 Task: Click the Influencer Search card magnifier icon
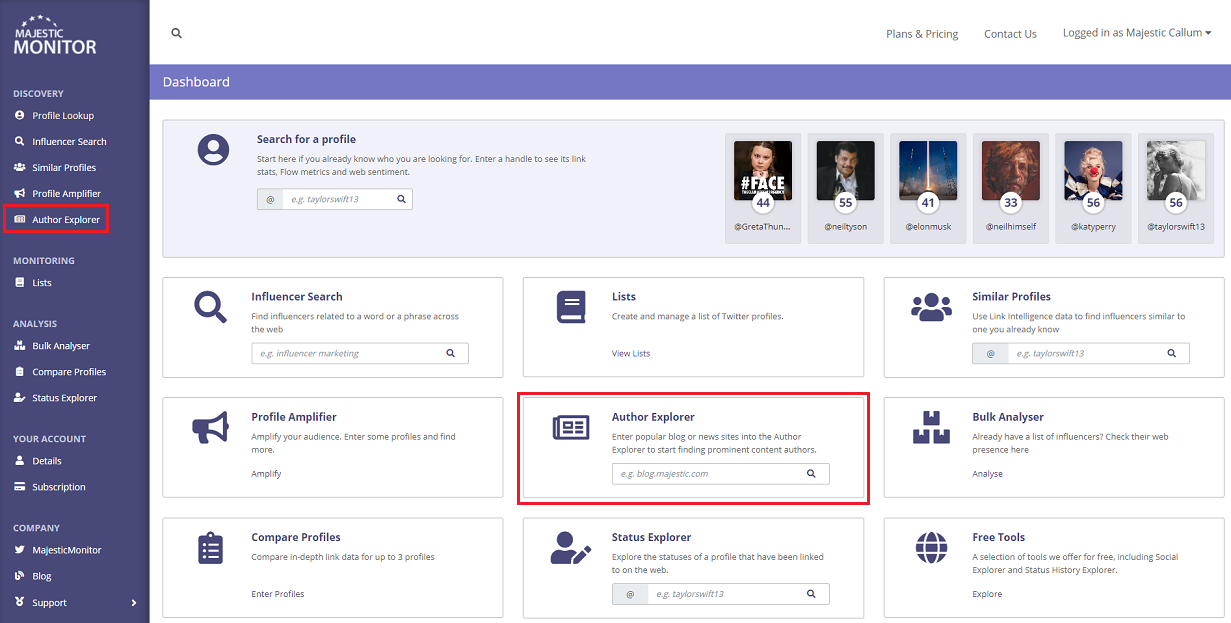(x=210, y=307)
